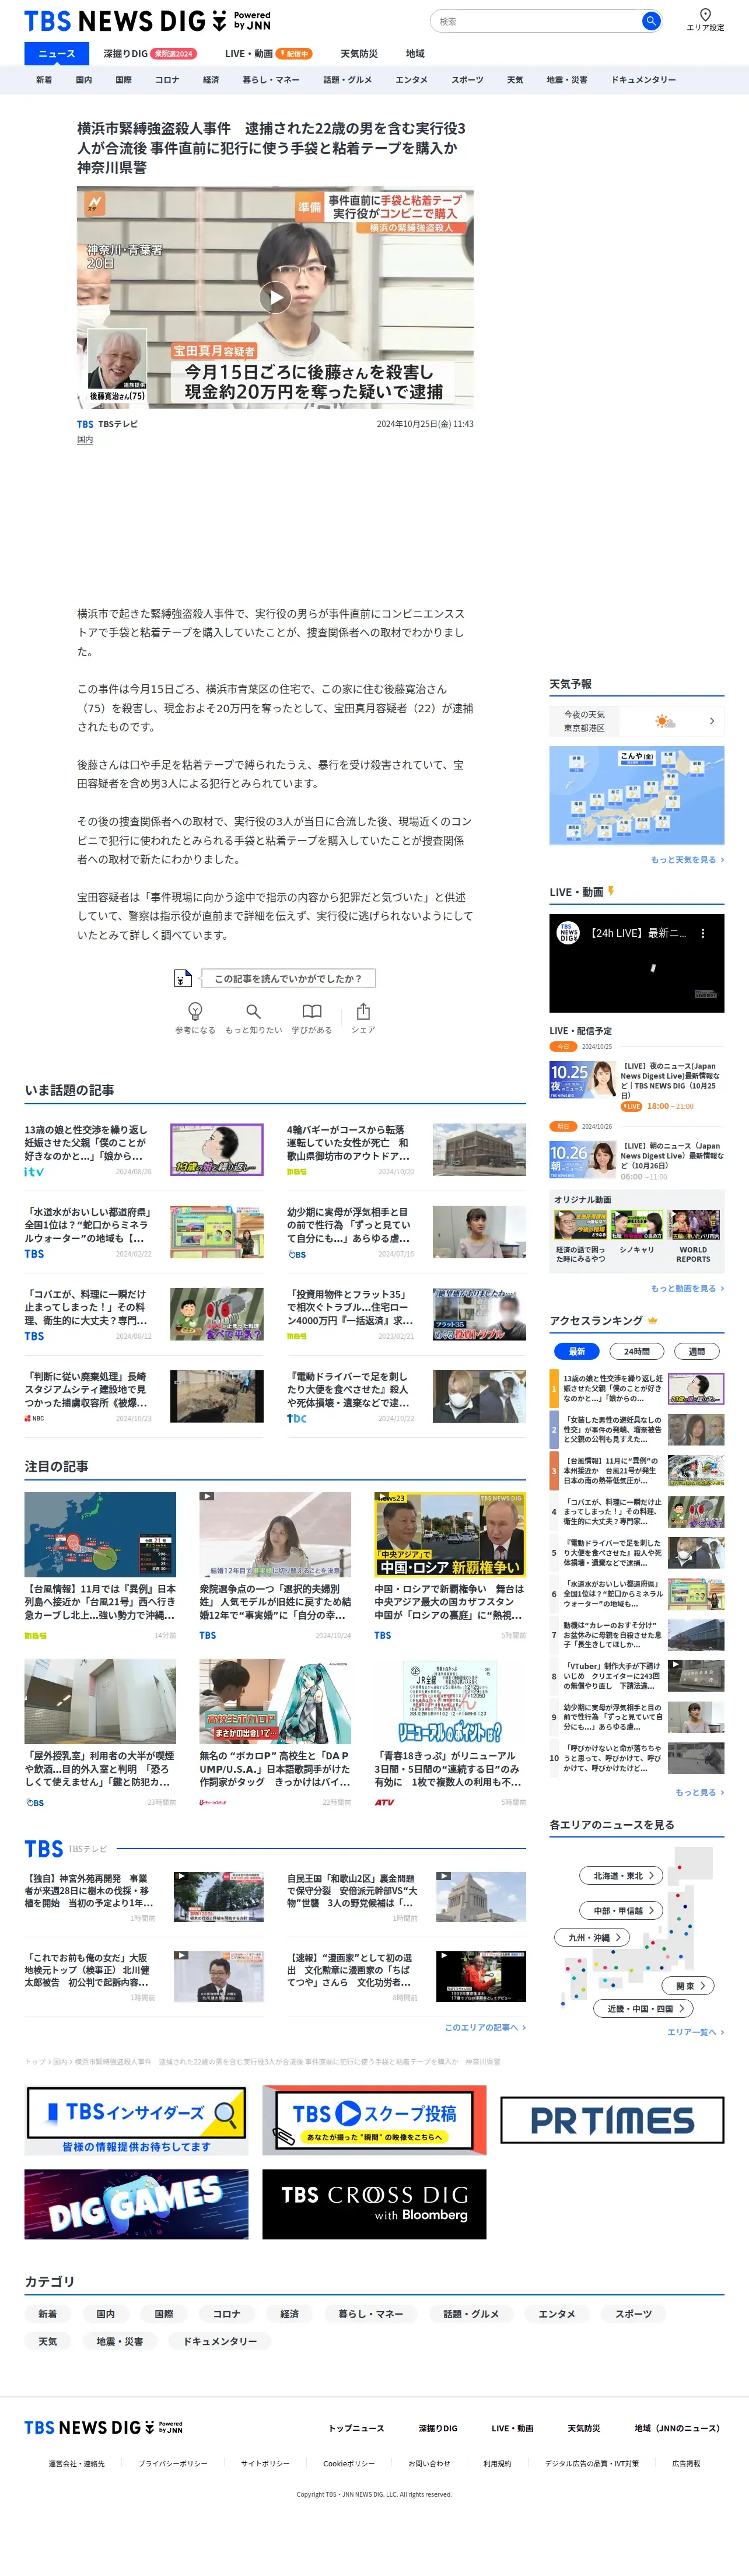Open YouTube live player three-dot menu
749x2576 pixels.
[703, 933]
